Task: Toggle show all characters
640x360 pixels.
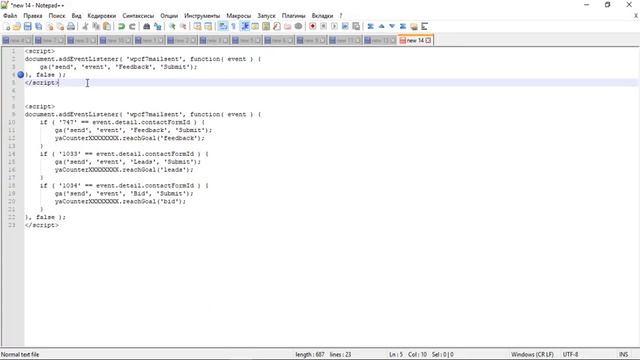Action: click(233, 27)
